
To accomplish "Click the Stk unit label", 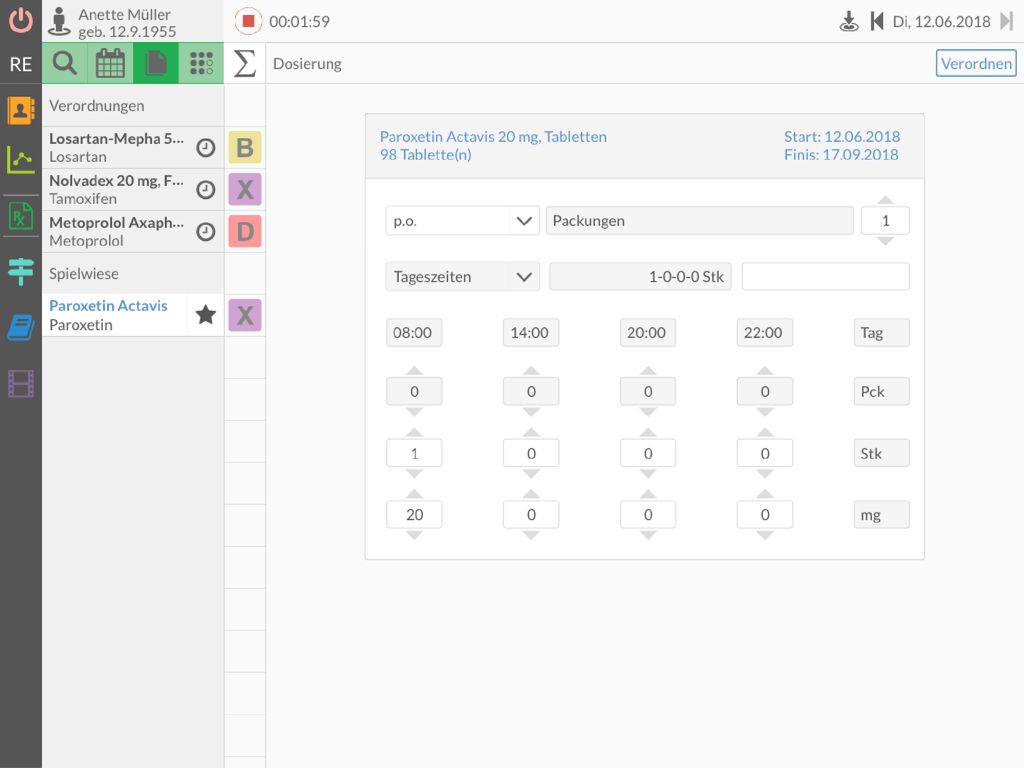I will (x=882, y=453).
